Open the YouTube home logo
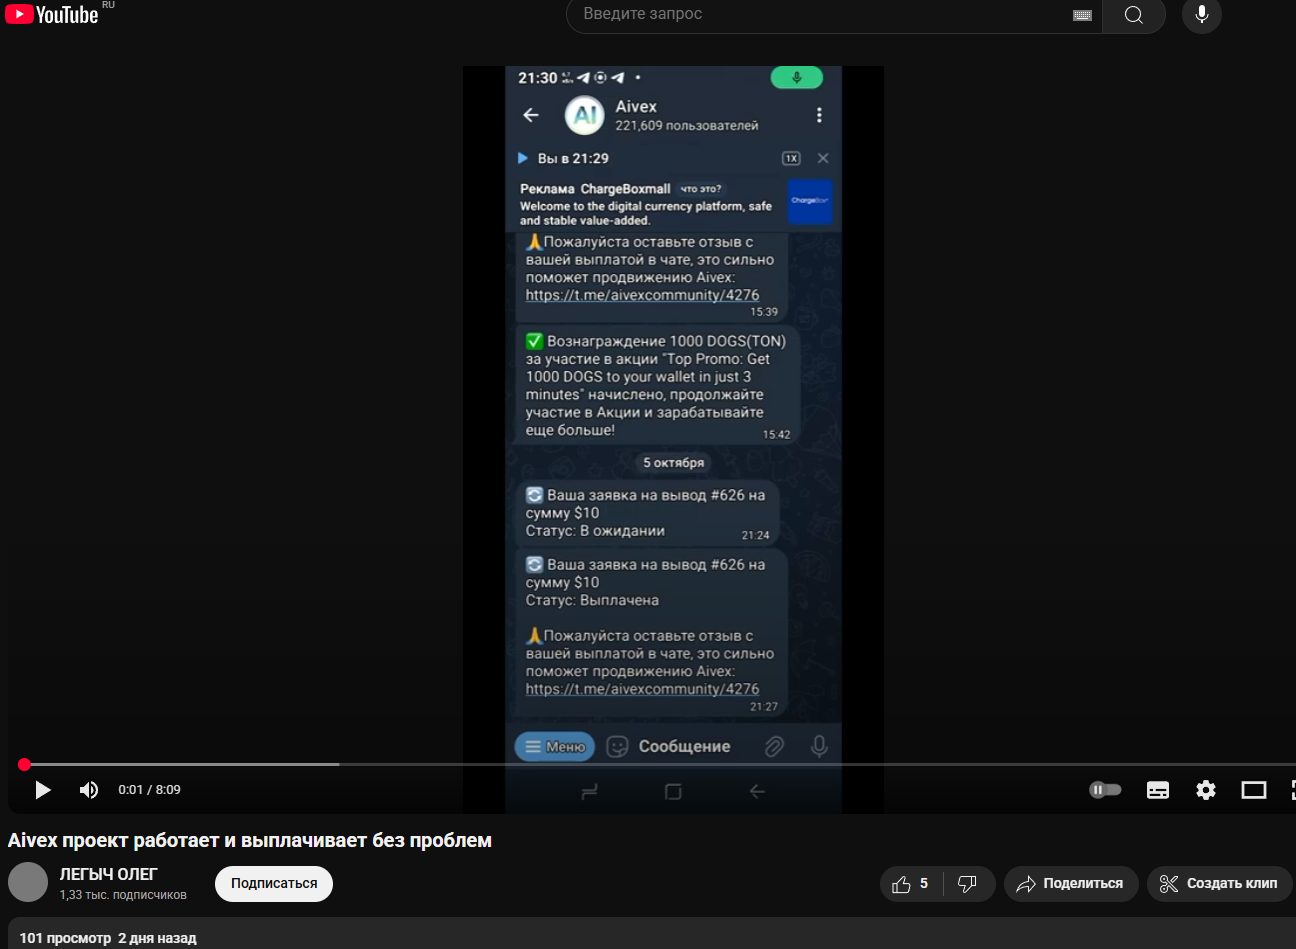This screenshot has height=949, width=1296. [52, 14]
